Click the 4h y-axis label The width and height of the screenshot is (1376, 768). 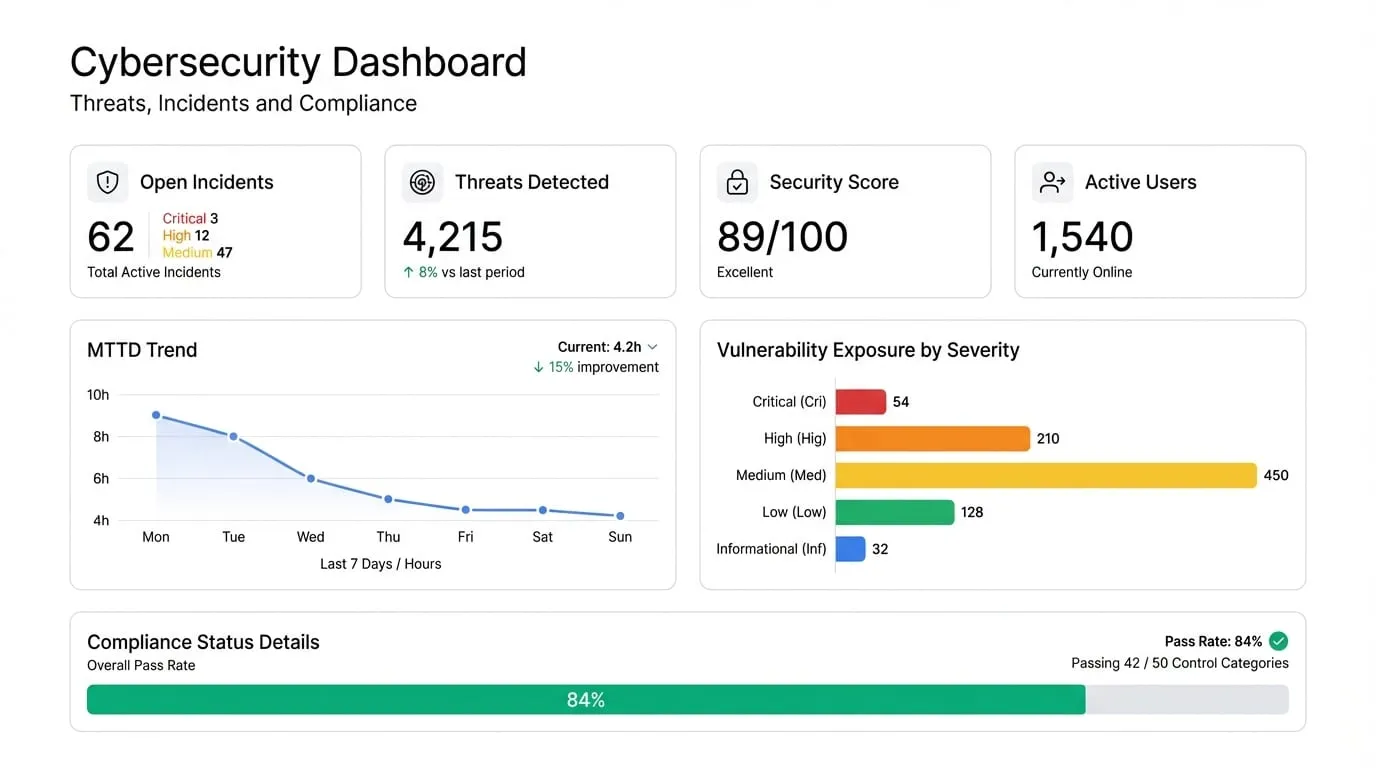(101, 520)
